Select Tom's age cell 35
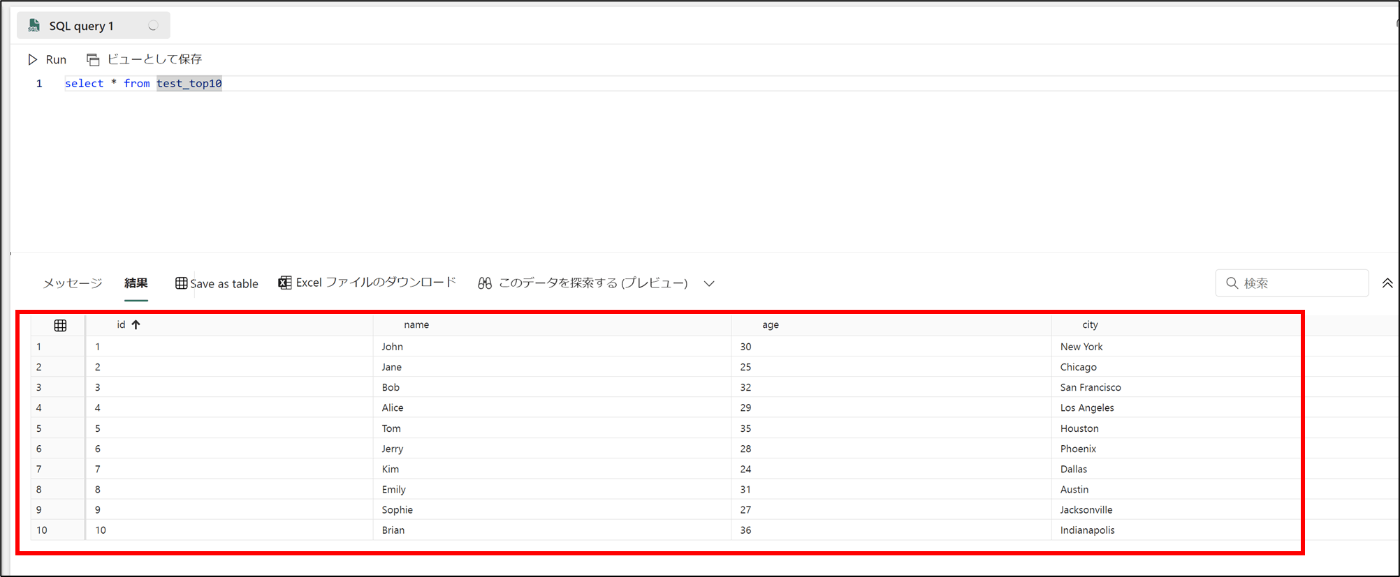 click(x=891, y=429)
